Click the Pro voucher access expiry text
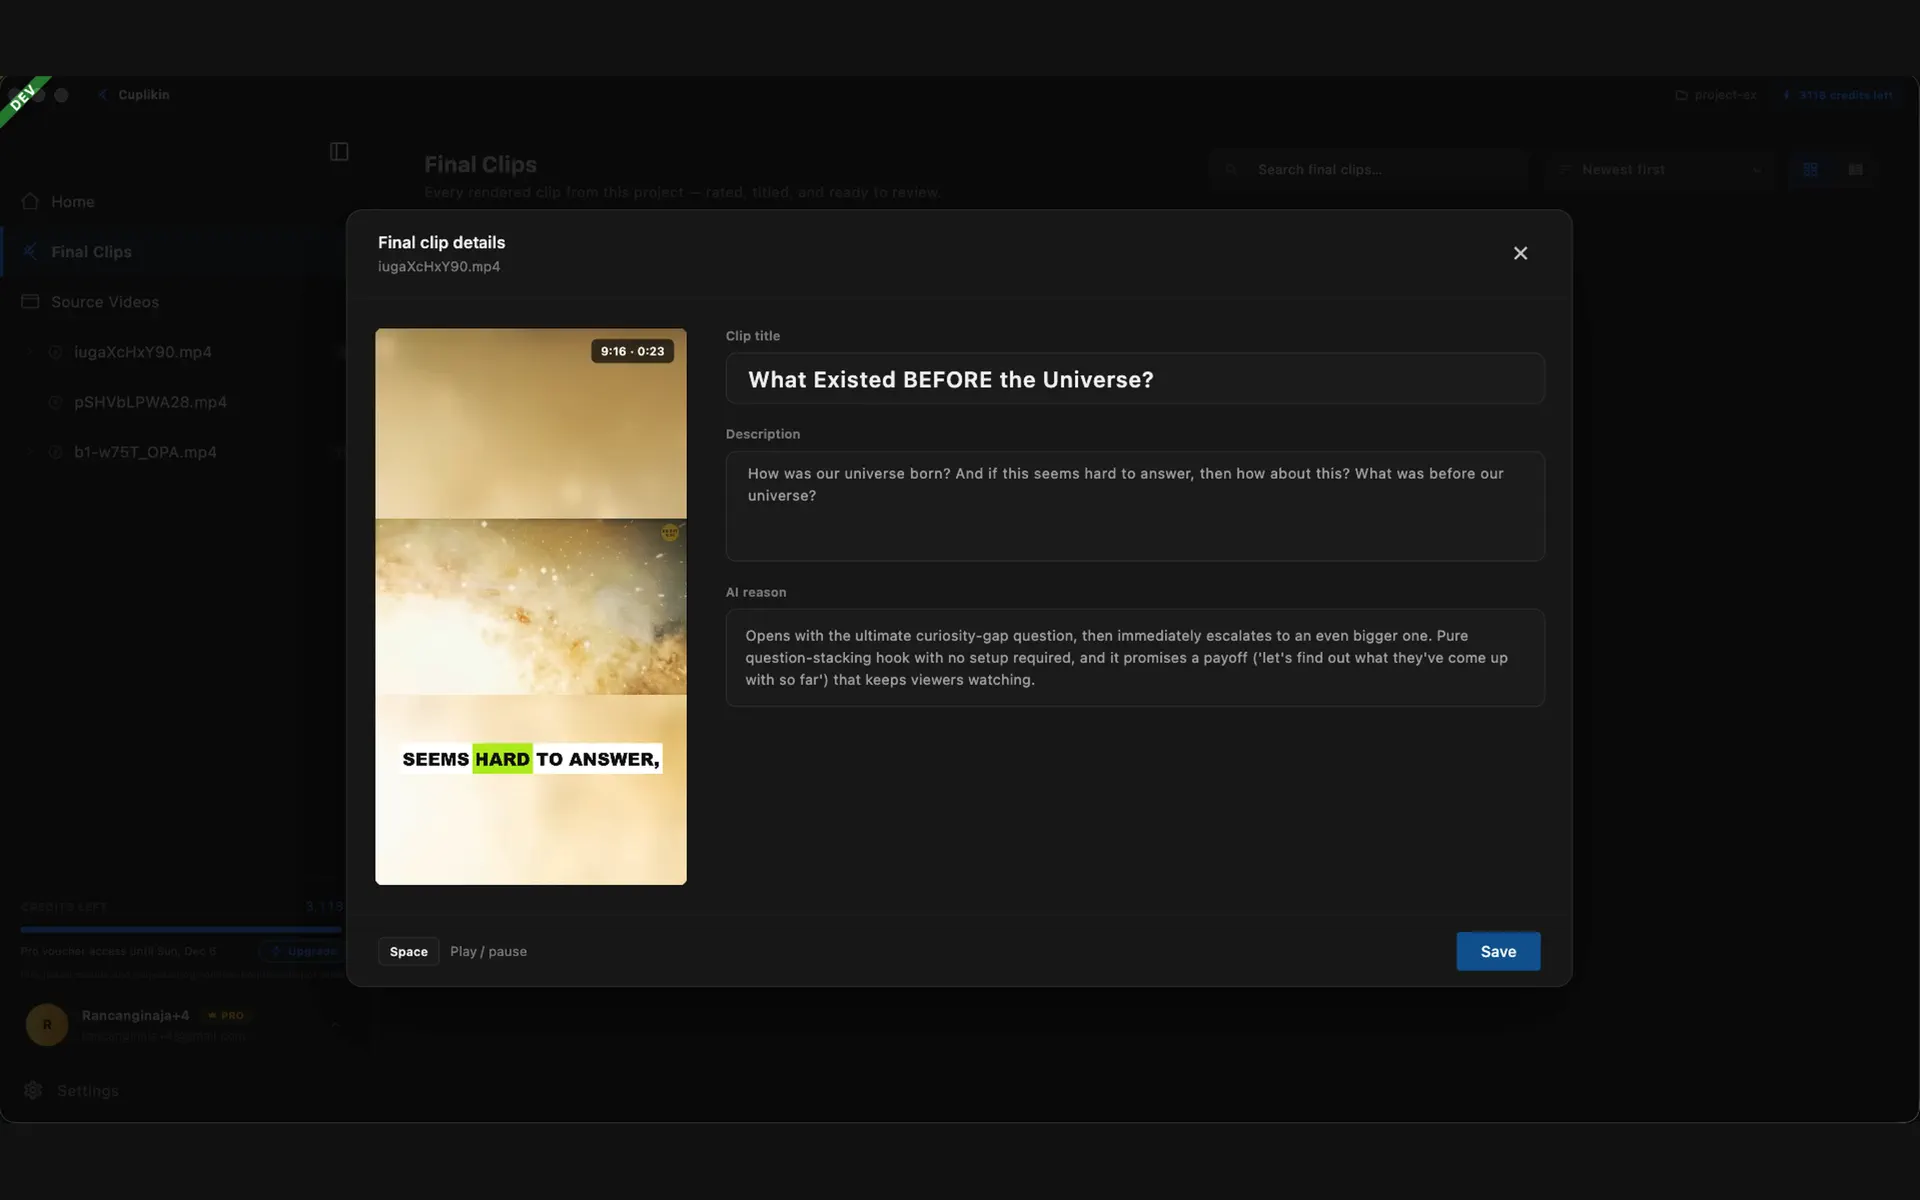The width and height of the screenshot is (1920, 1200). coord(119,951)
